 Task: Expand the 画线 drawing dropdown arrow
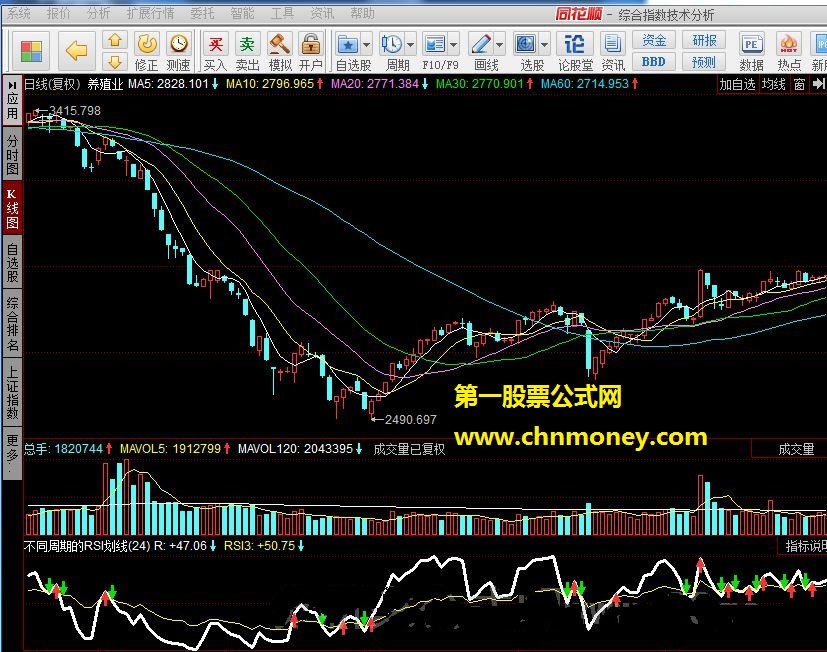point(499,44)
